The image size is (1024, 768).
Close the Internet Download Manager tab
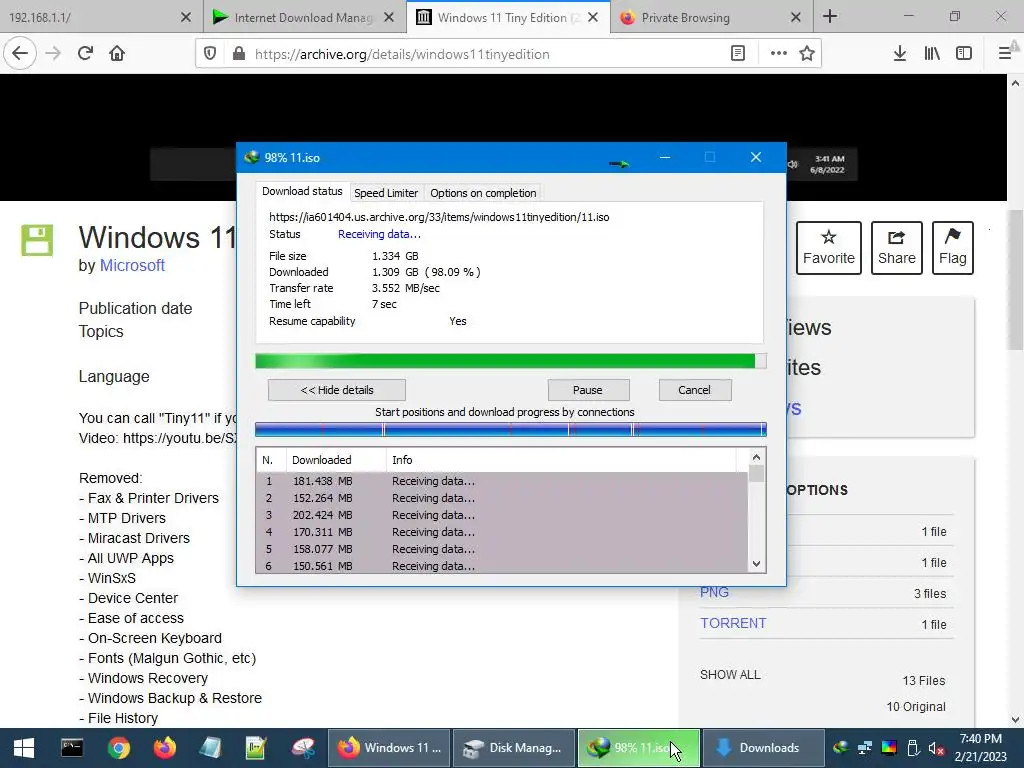pos(389,17)
